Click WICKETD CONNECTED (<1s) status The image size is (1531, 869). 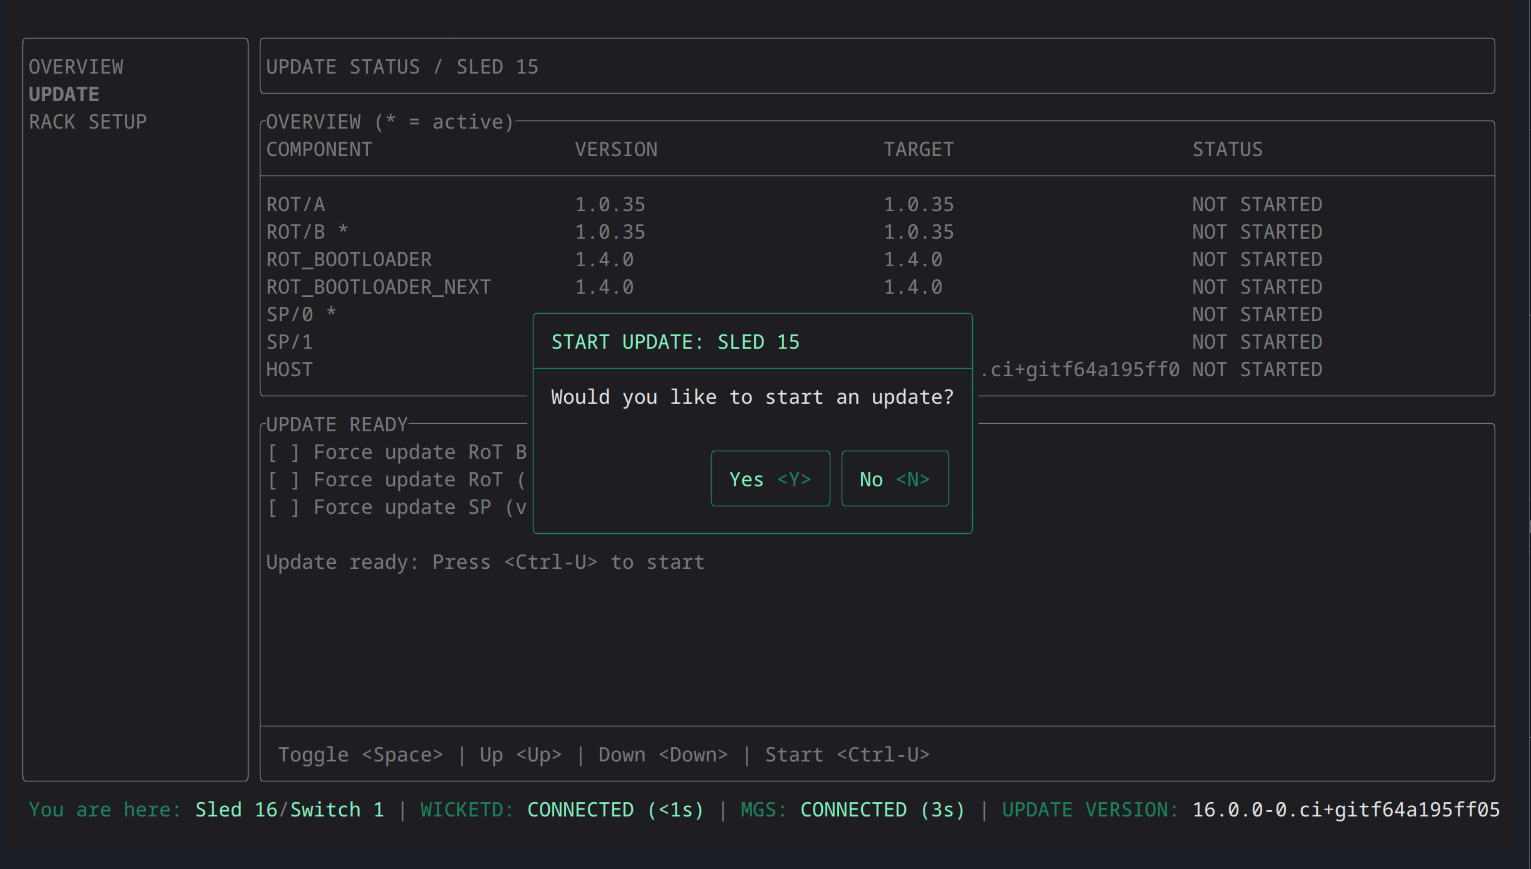point(562,810)
